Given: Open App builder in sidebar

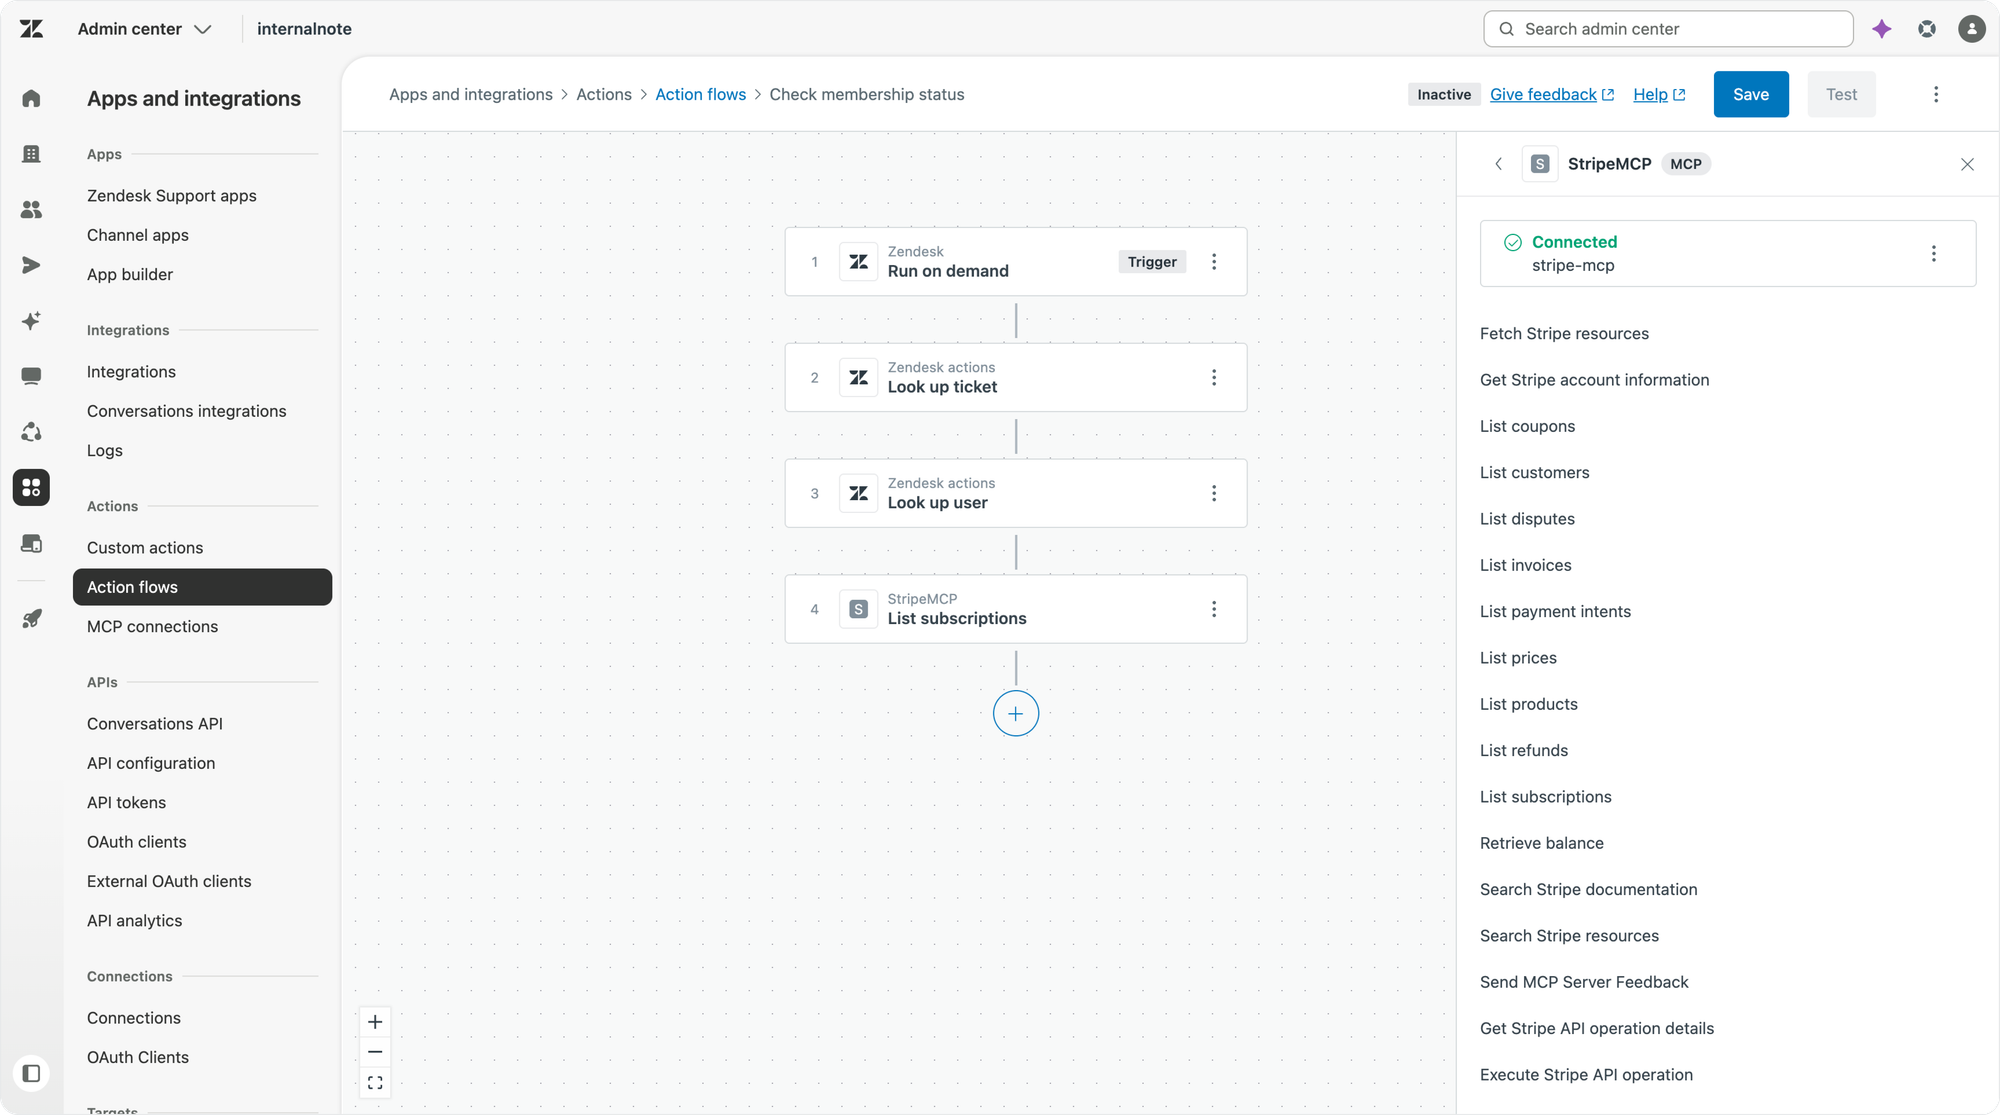Looking at the screenshot, I should click(x=130, y=274).
